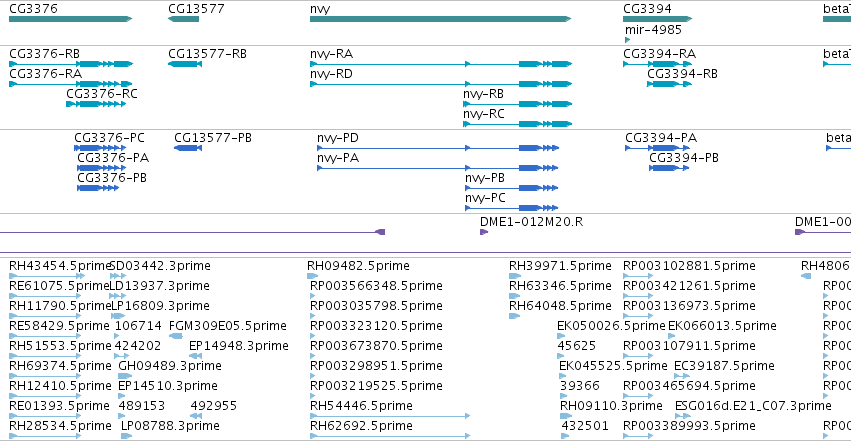Screen dimensions: 851x441
Task: Click the nvy-RD transcript label
Action: [331, 74]
